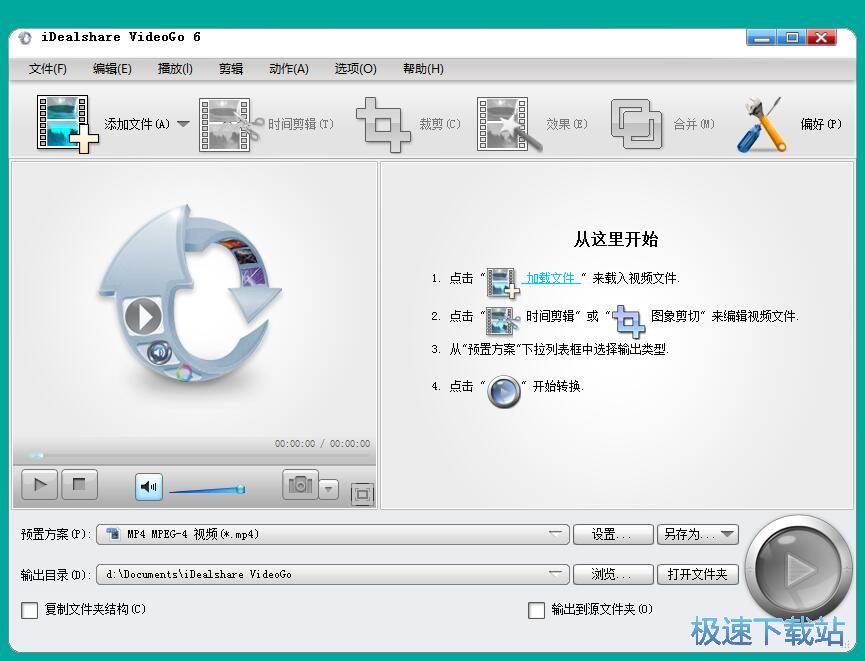The width and height of the screenshot is (865, 661).
Task: Open the 动作(A) menu
Action: [289, 69]
